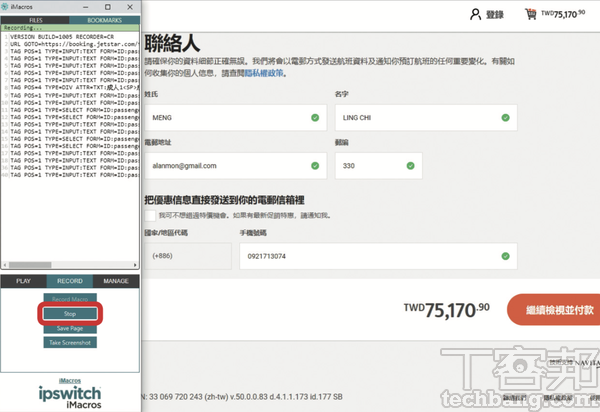This screenshot has height=412, width=600.
Task: Select the RECORD tab
Action: (70, 281)
